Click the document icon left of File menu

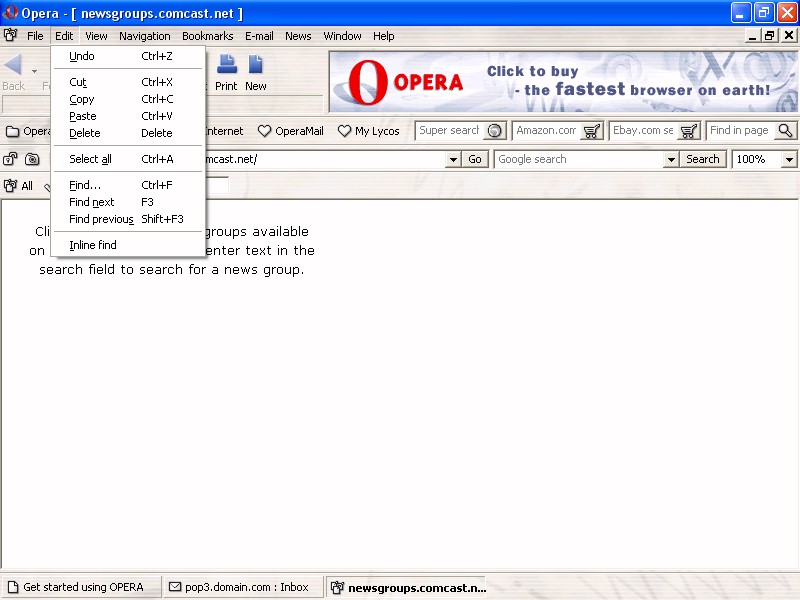[10, 35]
